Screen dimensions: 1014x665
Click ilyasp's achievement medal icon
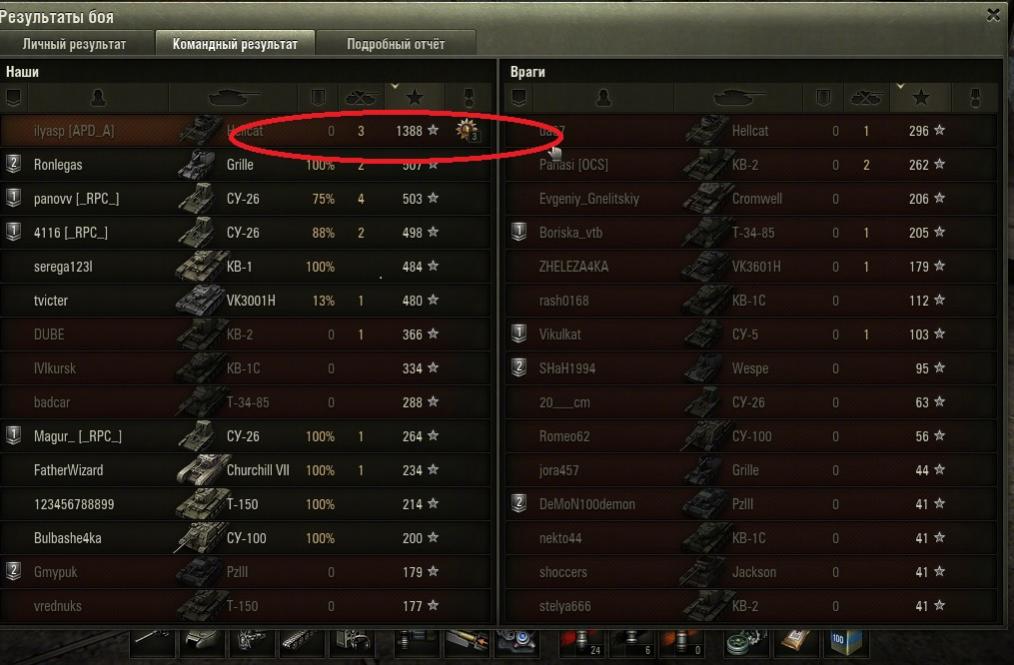467,130
